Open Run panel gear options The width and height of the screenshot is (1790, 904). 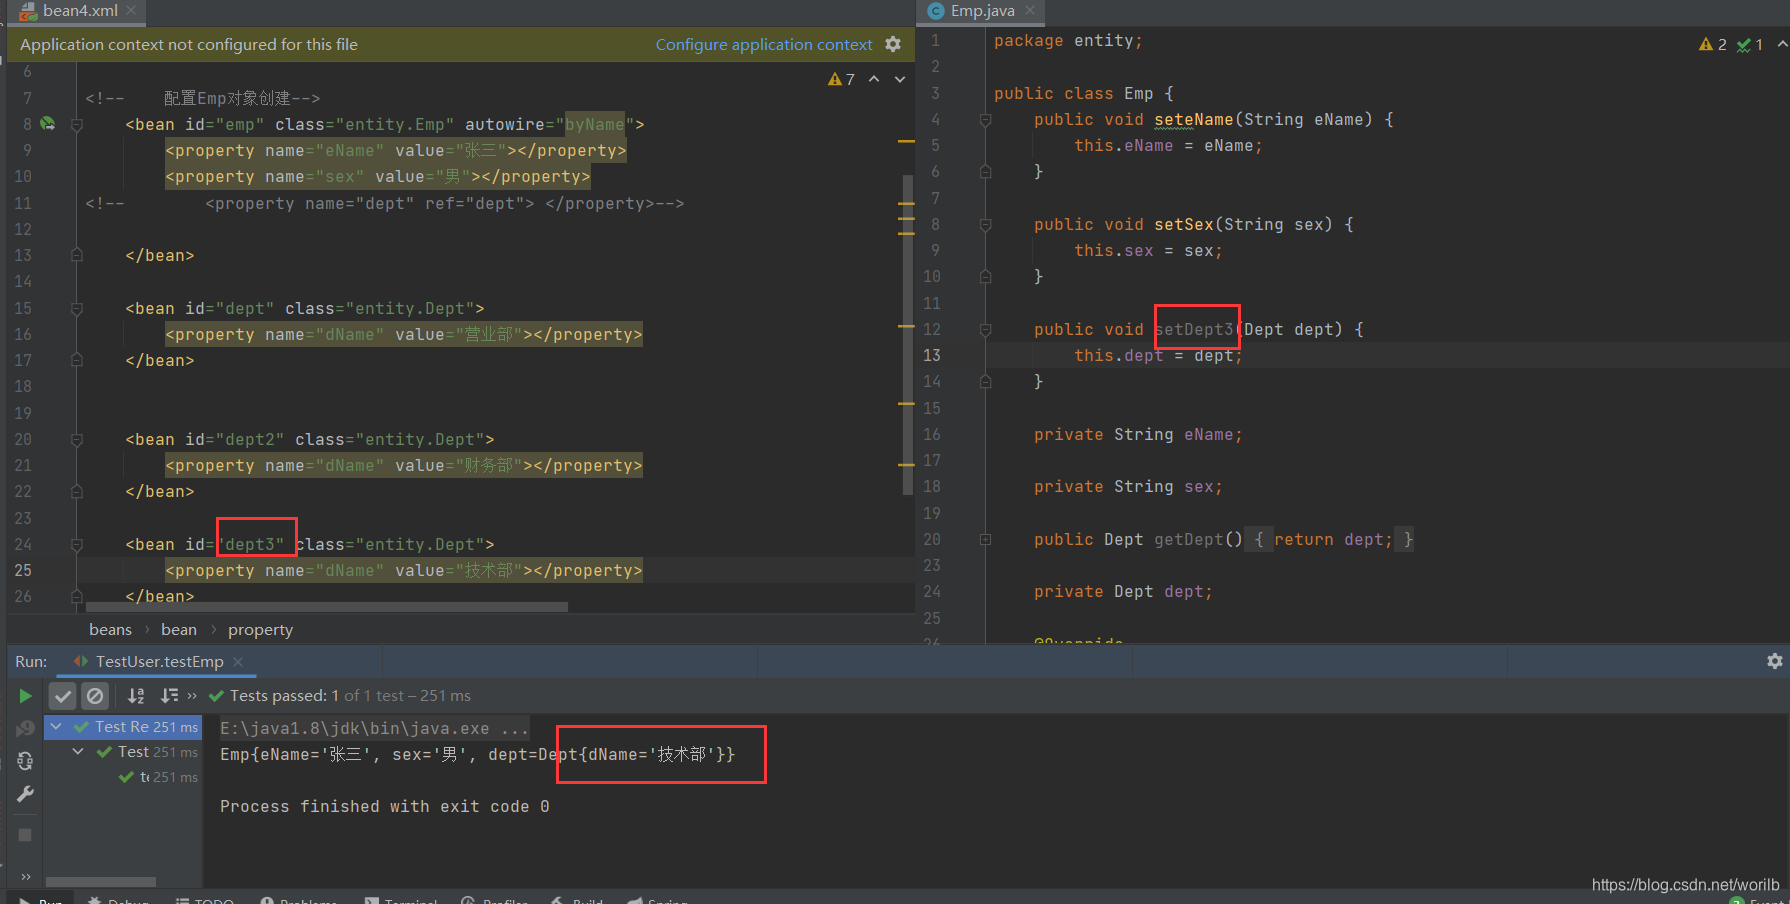pos(1774,661)
